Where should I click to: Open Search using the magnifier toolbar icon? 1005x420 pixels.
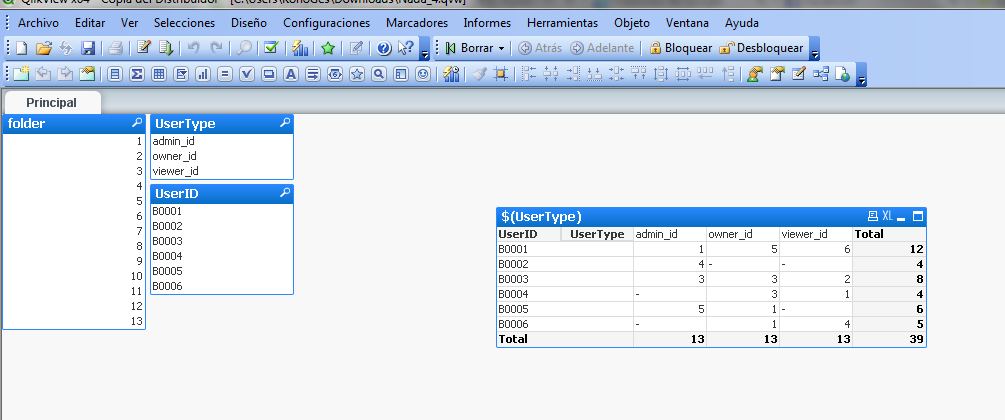coord(244,48)
